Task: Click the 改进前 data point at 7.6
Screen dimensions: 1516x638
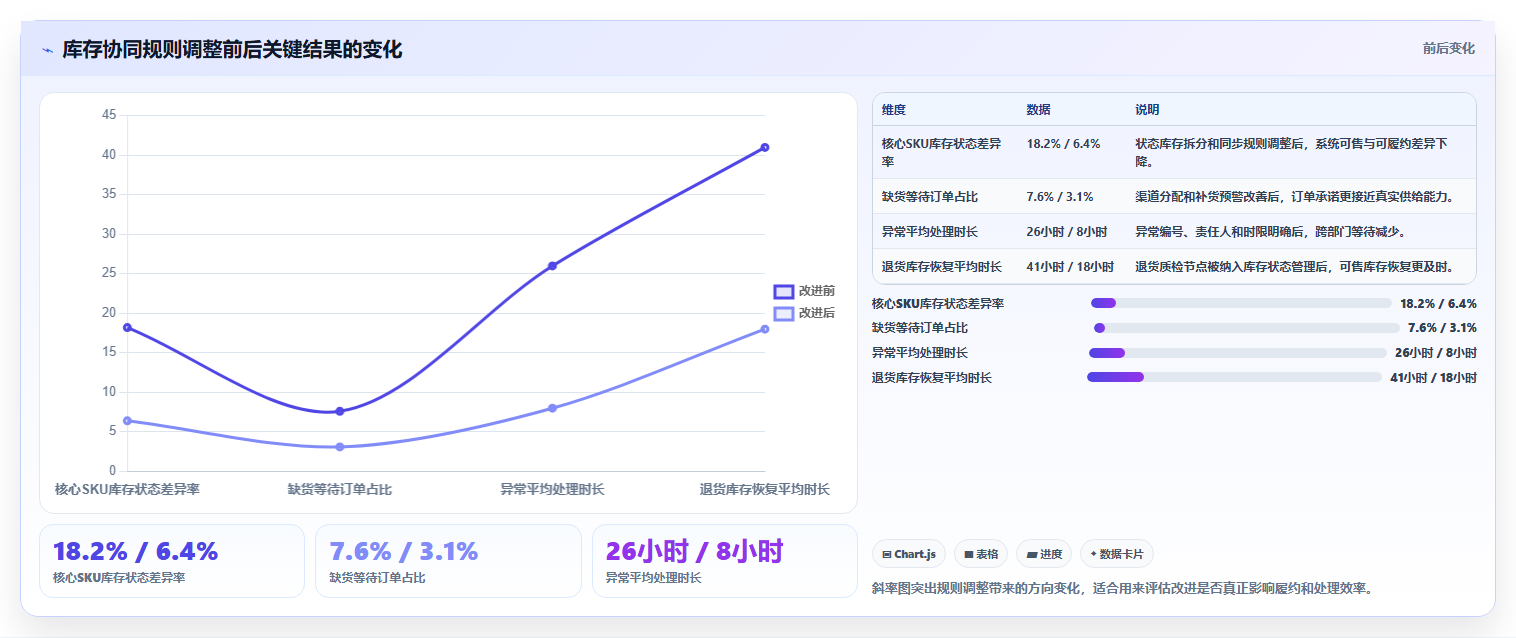Action: coord(340,411)
